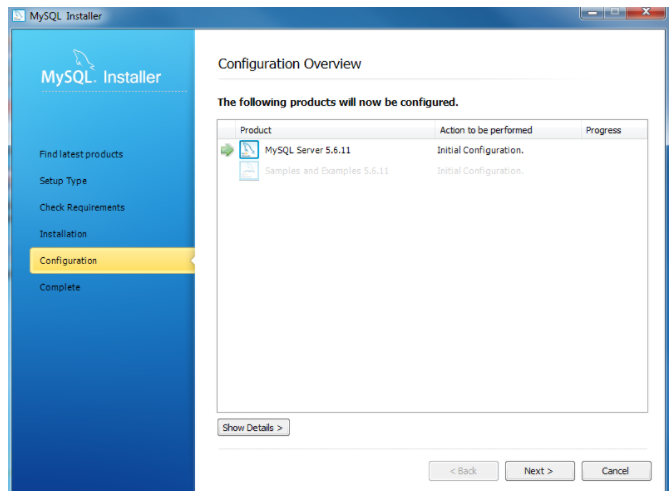
Task: Select the Setup Type step
Action: coord(63,181)
